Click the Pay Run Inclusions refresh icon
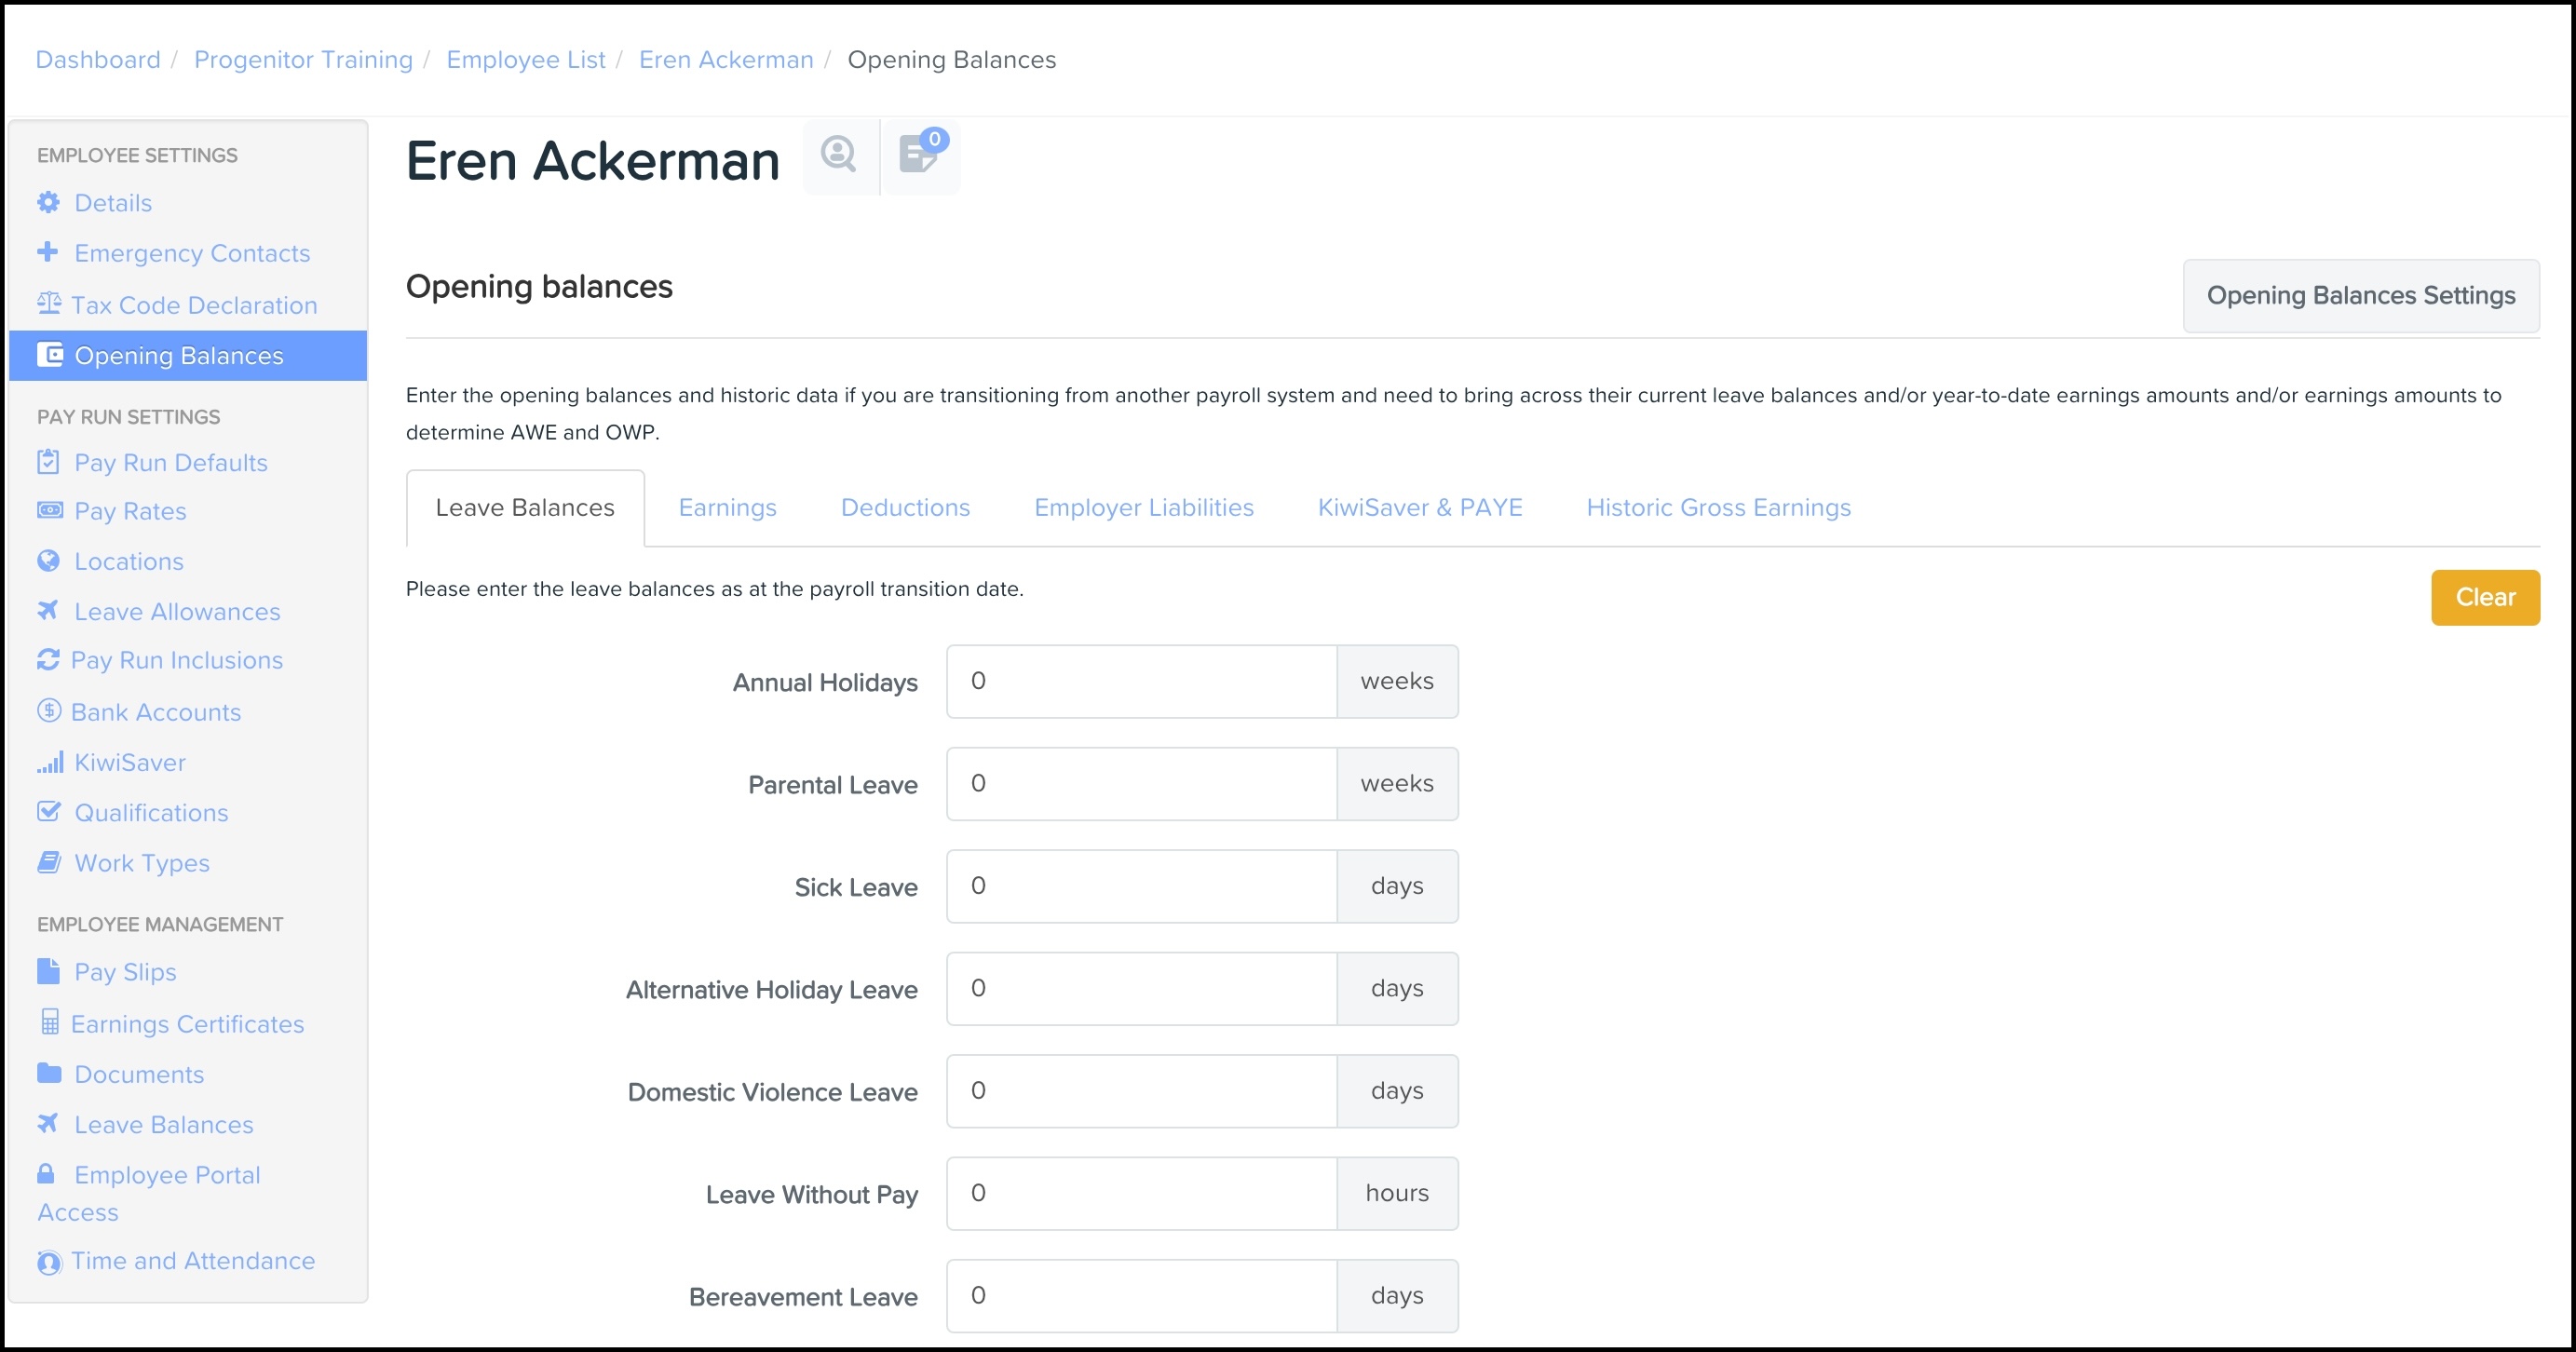The height and width of the screenshot is (1352, 2576). tap(48, 660)
